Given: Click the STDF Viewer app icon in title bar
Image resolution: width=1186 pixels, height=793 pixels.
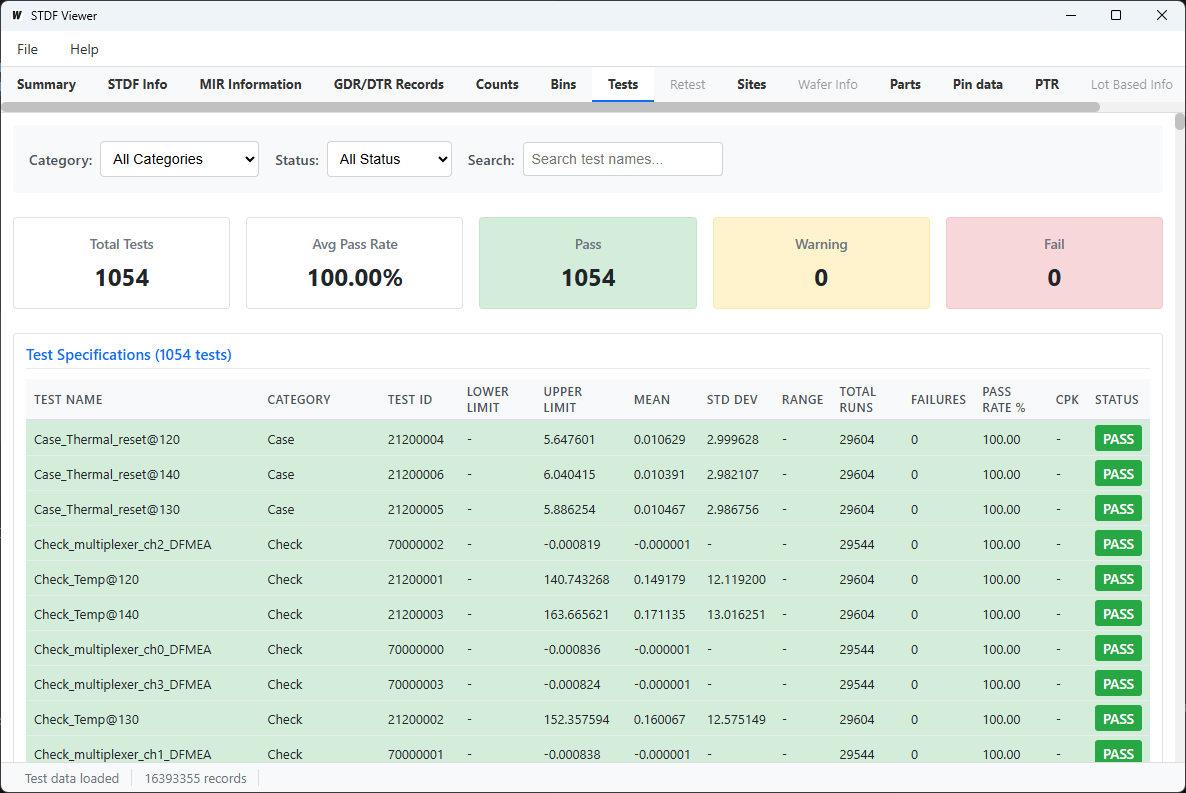Looking at the screenshot, I should coord(17,16).
